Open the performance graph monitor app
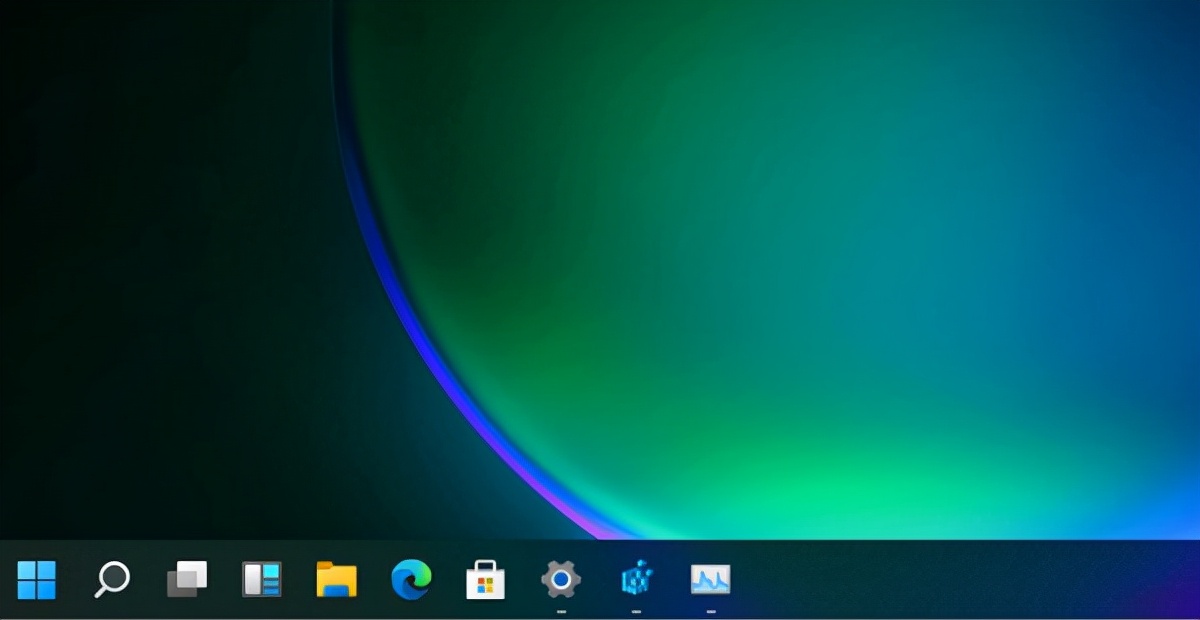This screenshot has width=1200, height=620. [711, 579]
